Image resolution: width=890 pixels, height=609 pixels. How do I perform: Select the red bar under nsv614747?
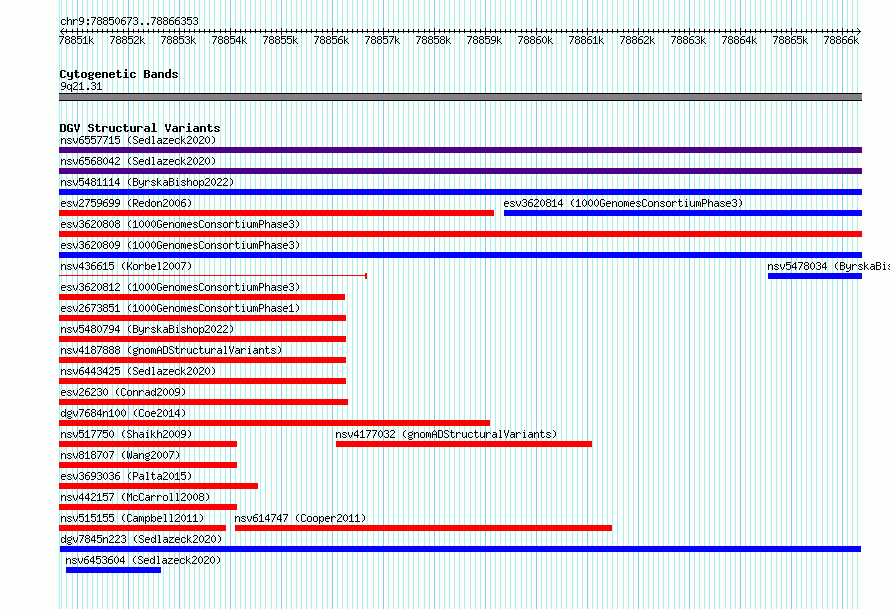423,528
